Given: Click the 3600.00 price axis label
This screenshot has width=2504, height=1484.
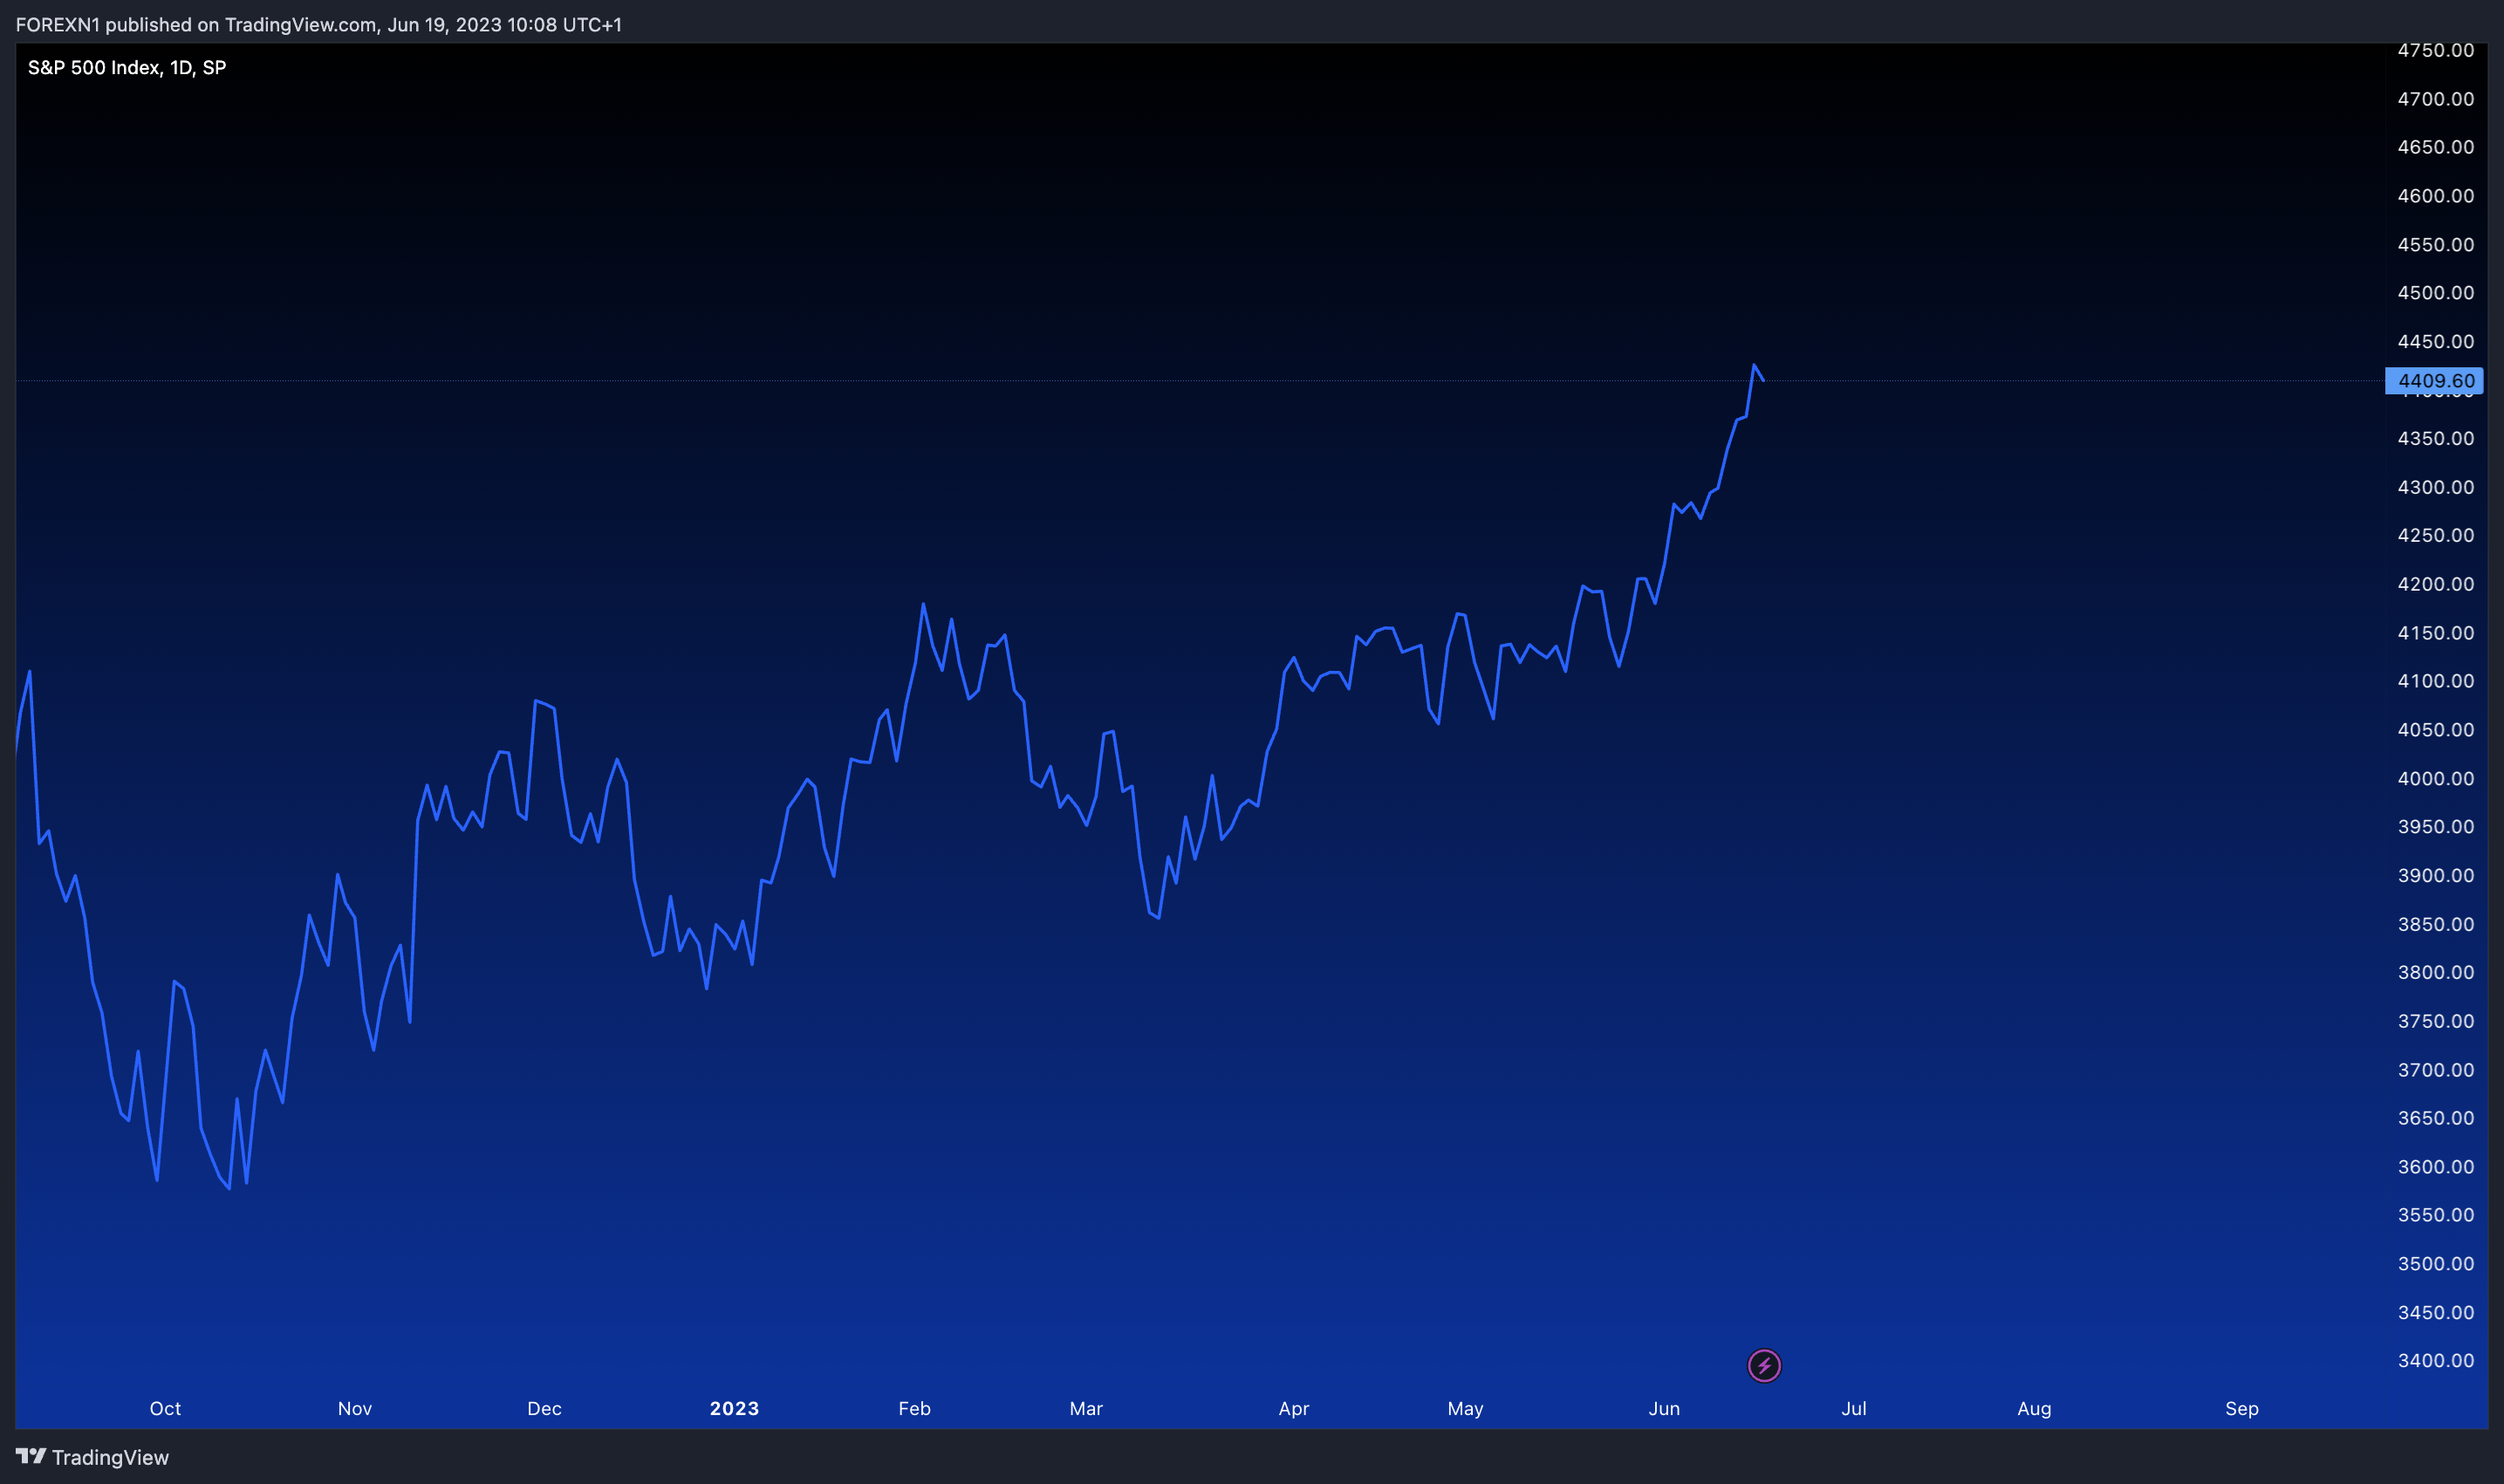Looking at the screenshot, I should (2436, 1167).
